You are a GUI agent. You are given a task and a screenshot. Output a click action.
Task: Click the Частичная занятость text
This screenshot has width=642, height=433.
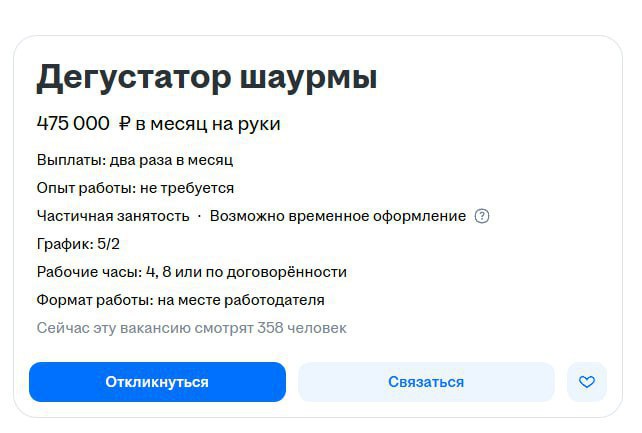(x=113, y=216)
